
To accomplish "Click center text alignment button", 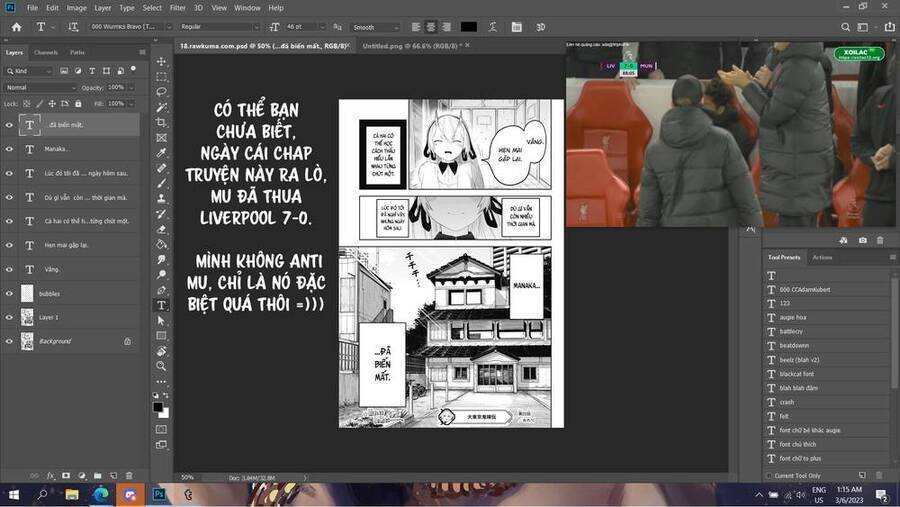I will (431, 27).
